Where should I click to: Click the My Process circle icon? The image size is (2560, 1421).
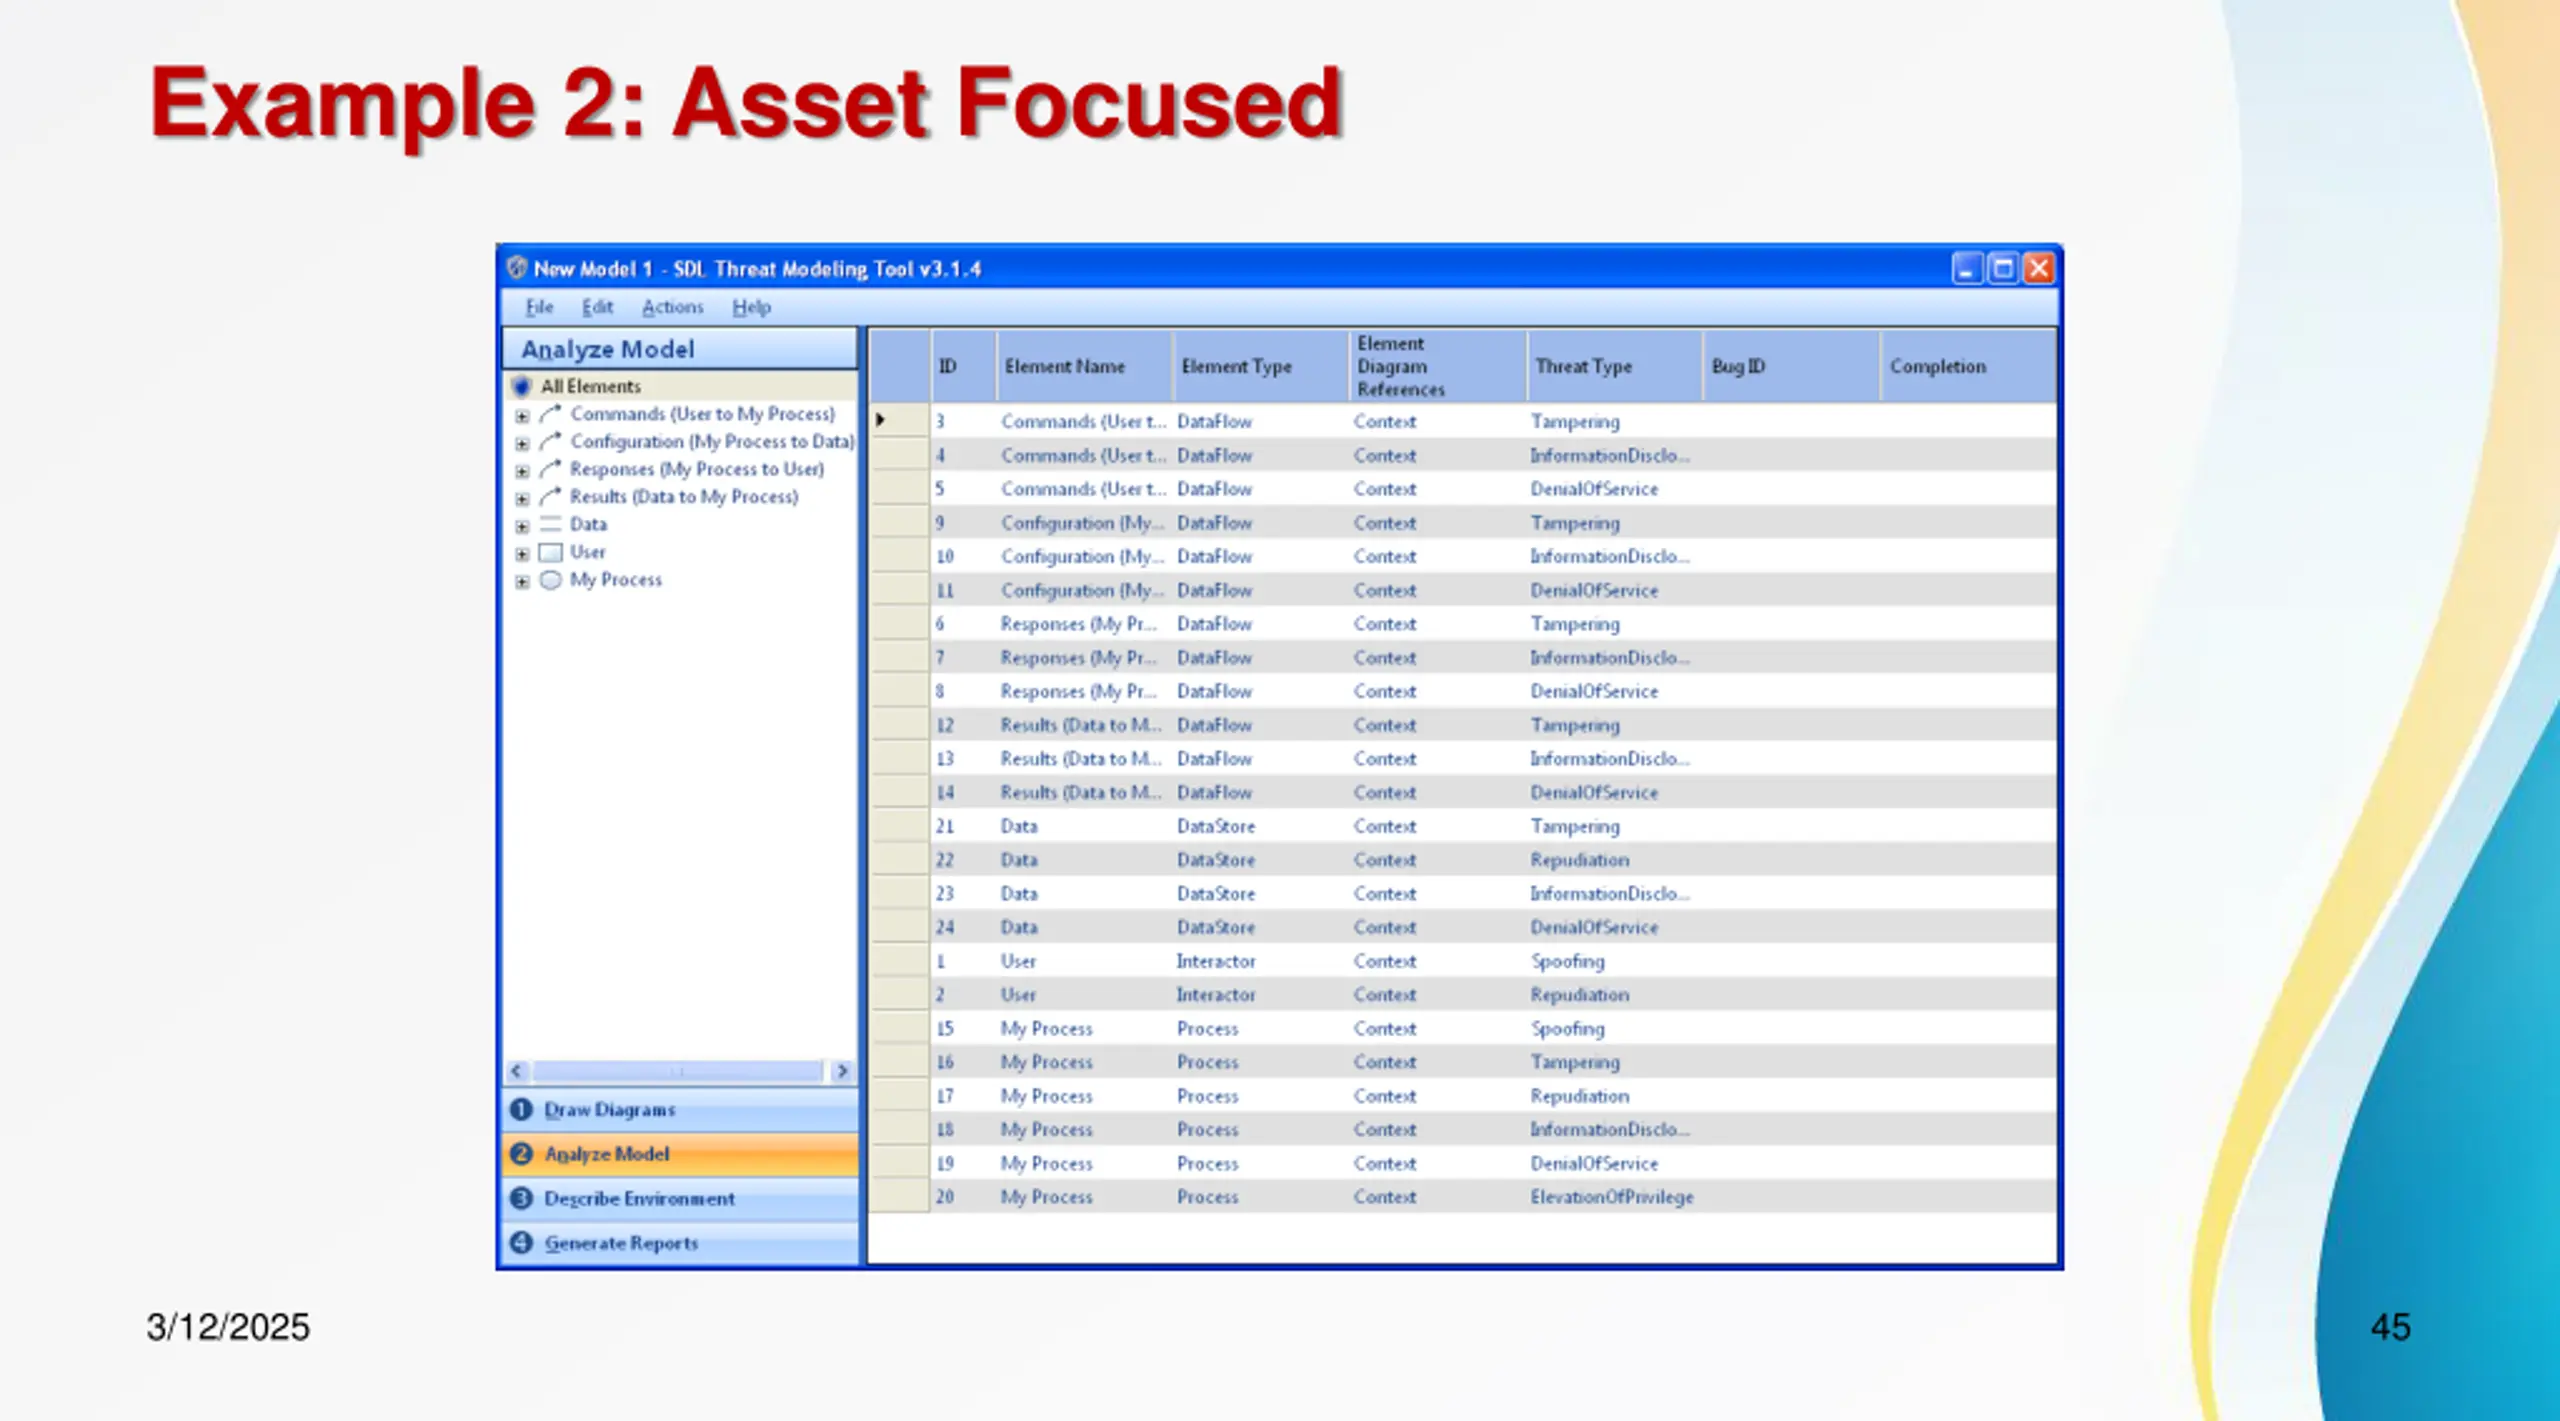point(550,580)
